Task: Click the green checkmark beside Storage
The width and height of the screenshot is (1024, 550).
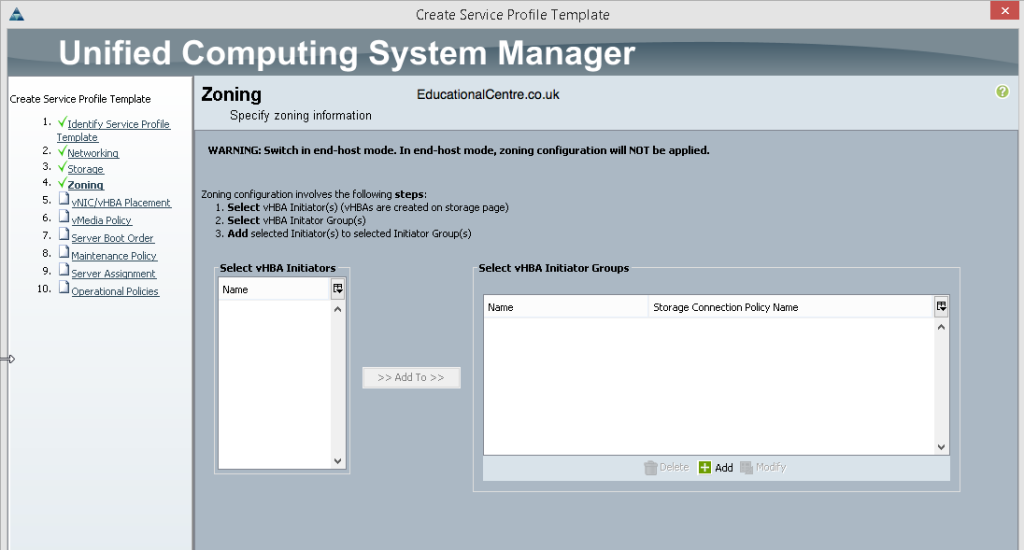Action: [x=62, y=167]
